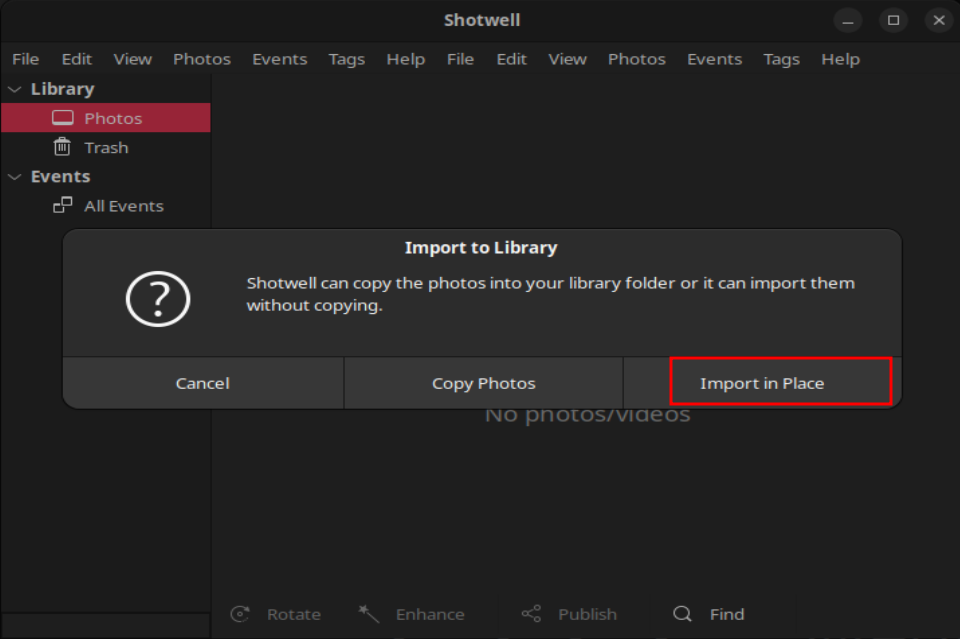Open the File menu right after a Help menu
Viewport: 960px width, 639px height.
460,59
